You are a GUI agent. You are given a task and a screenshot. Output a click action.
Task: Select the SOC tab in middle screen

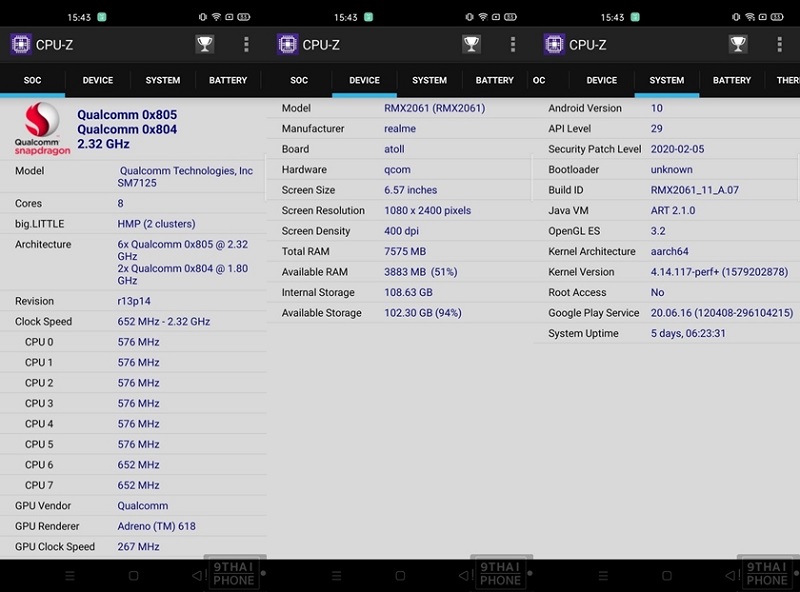click(299, 80)
